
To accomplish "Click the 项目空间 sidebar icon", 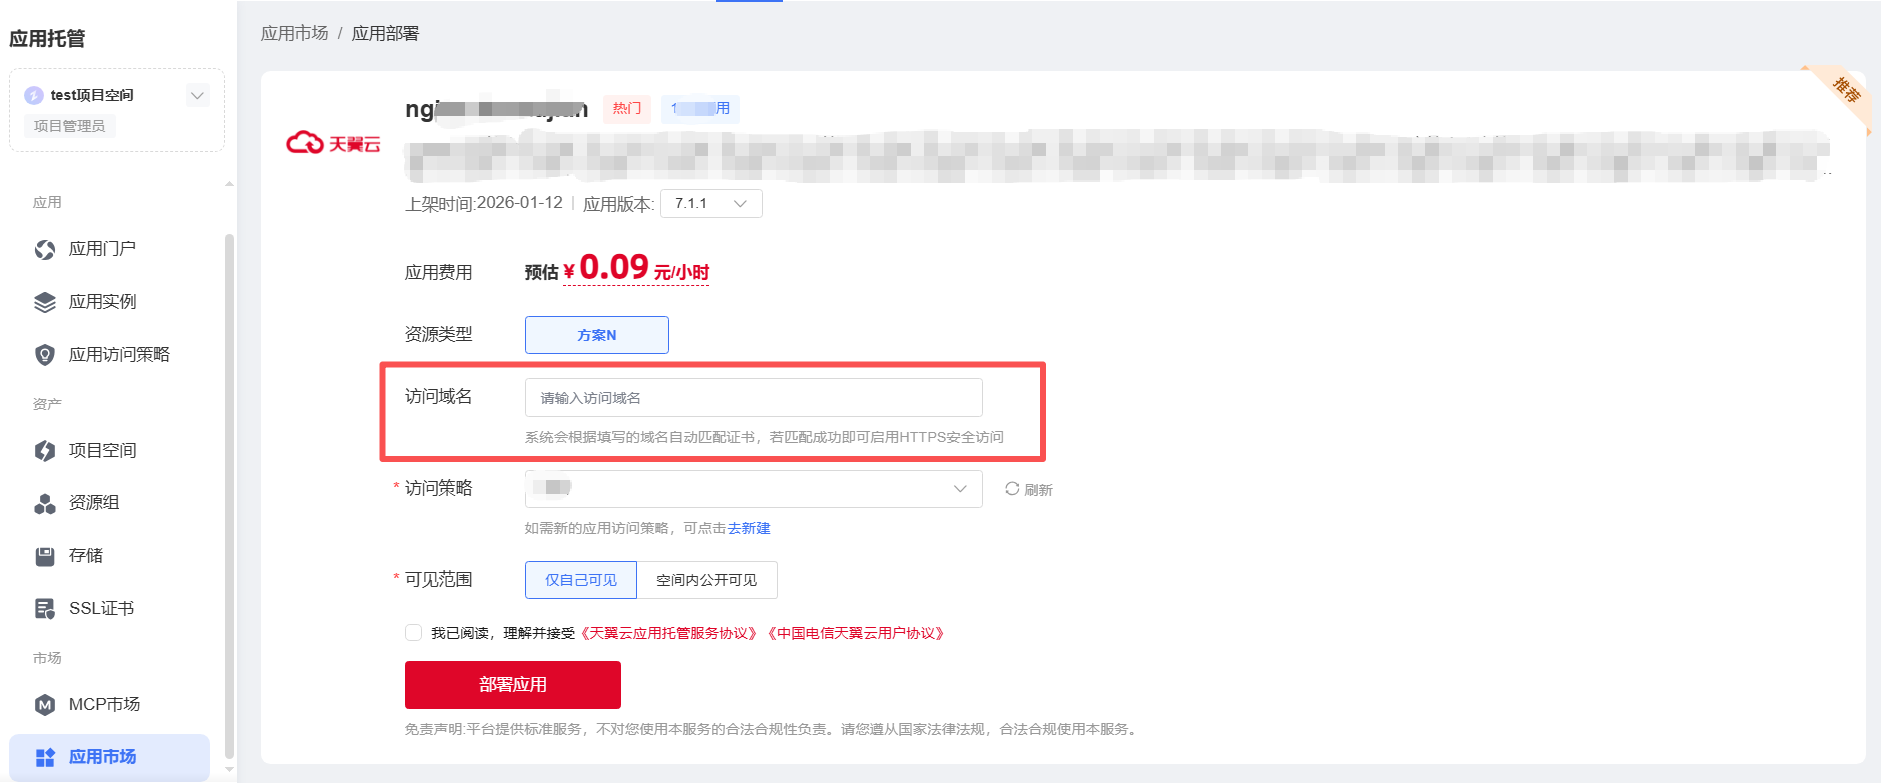I will (x=45, y=451).
